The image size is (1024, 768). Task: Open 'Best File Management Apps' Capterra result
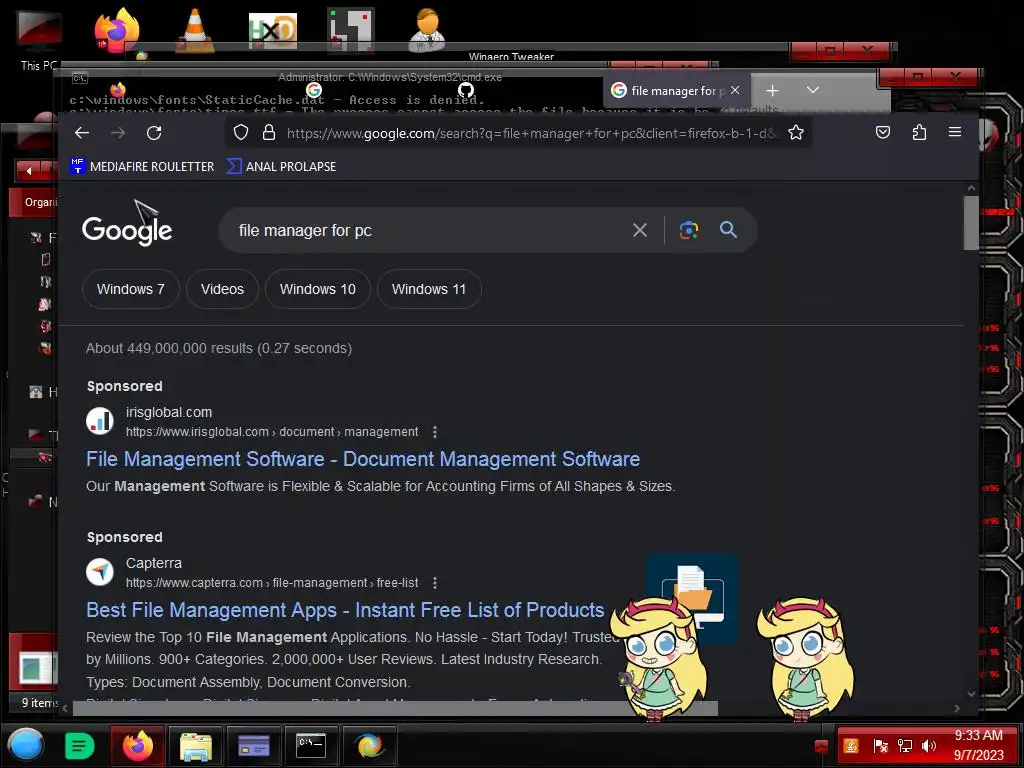(345, 610)
